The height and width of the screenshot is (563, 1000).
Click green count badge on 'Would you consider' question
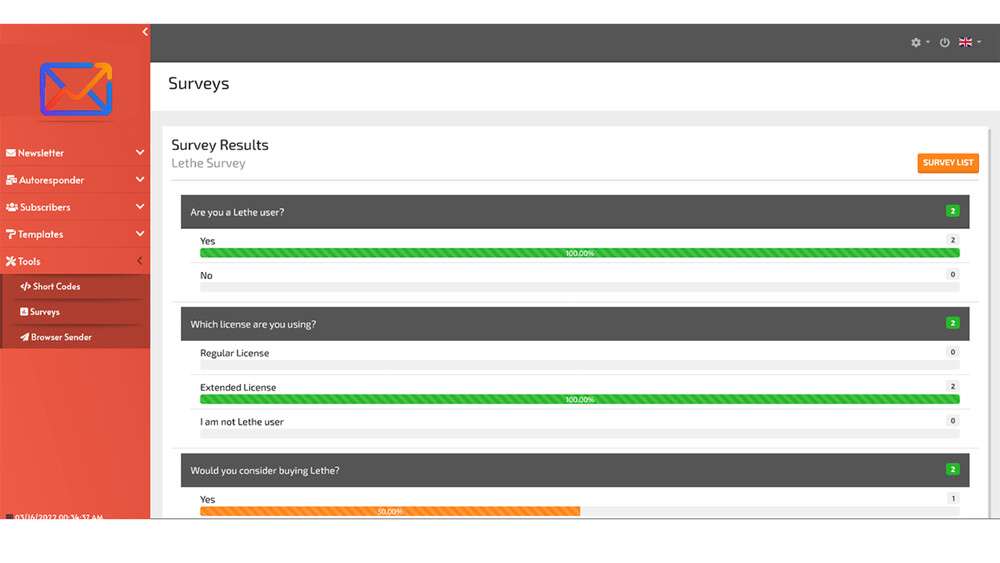coord(952,469)
